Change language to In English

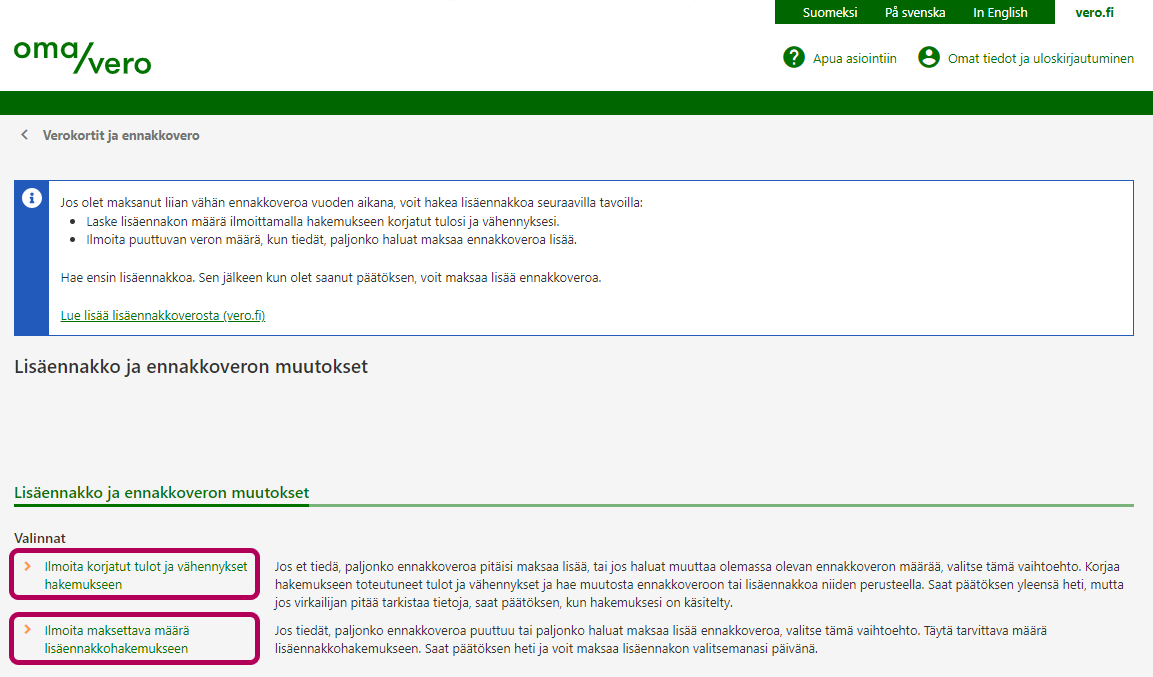[x=1000, y=13]
